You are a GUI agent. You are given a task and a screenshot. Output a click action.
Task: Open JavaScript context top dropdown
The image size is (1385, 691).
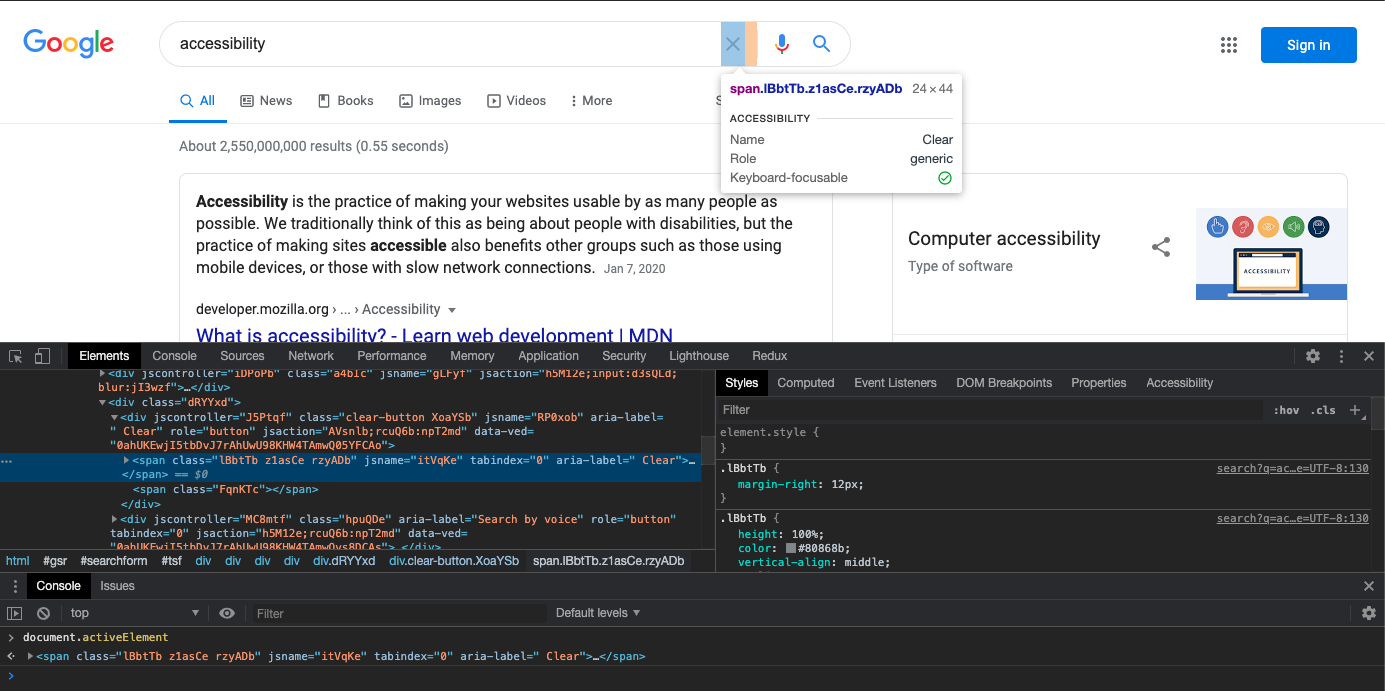(134, 613)
